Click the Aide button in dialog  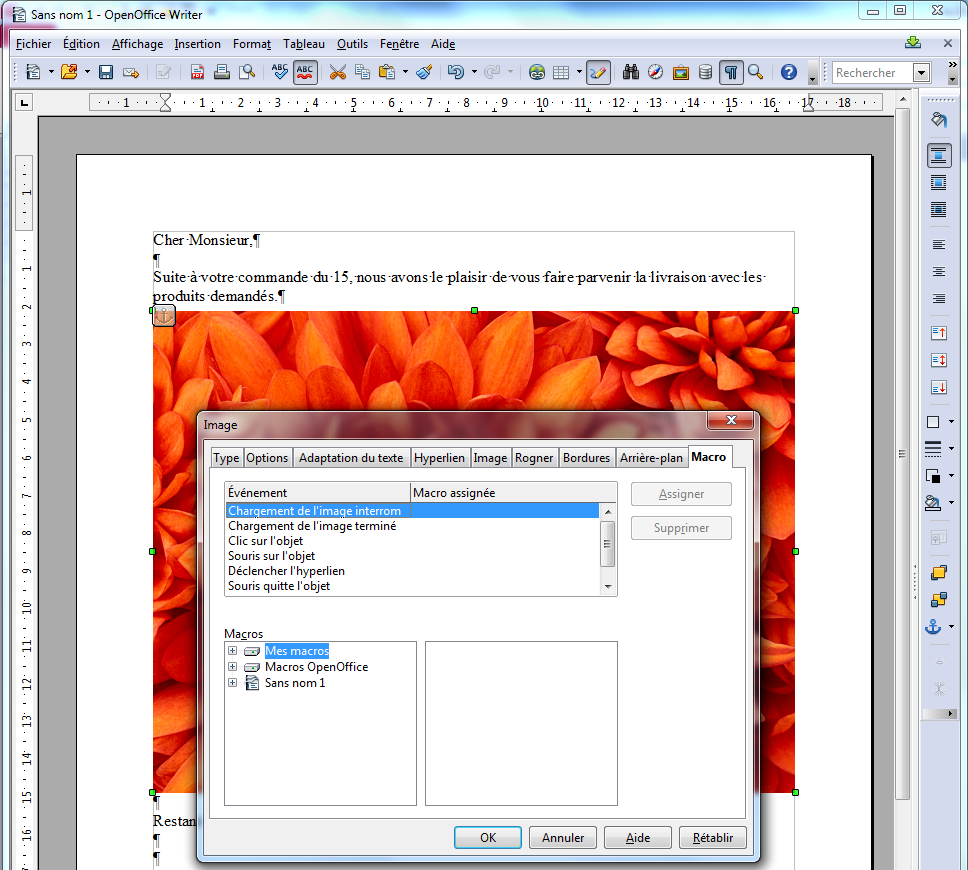point(638,837)
